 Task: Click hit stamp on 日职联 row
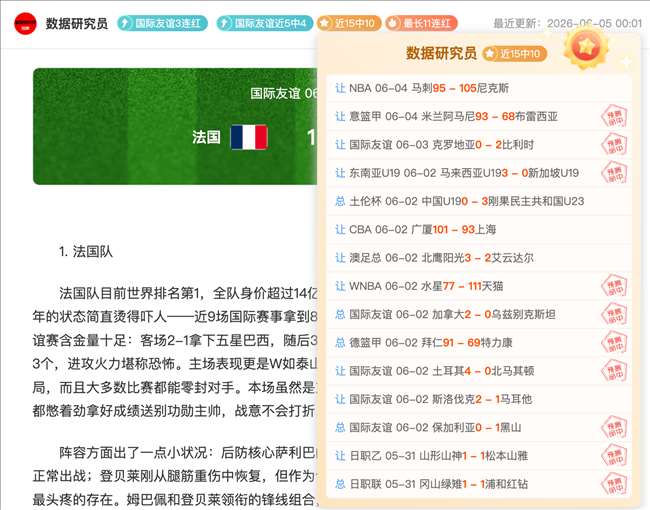[x=614, y=484]
